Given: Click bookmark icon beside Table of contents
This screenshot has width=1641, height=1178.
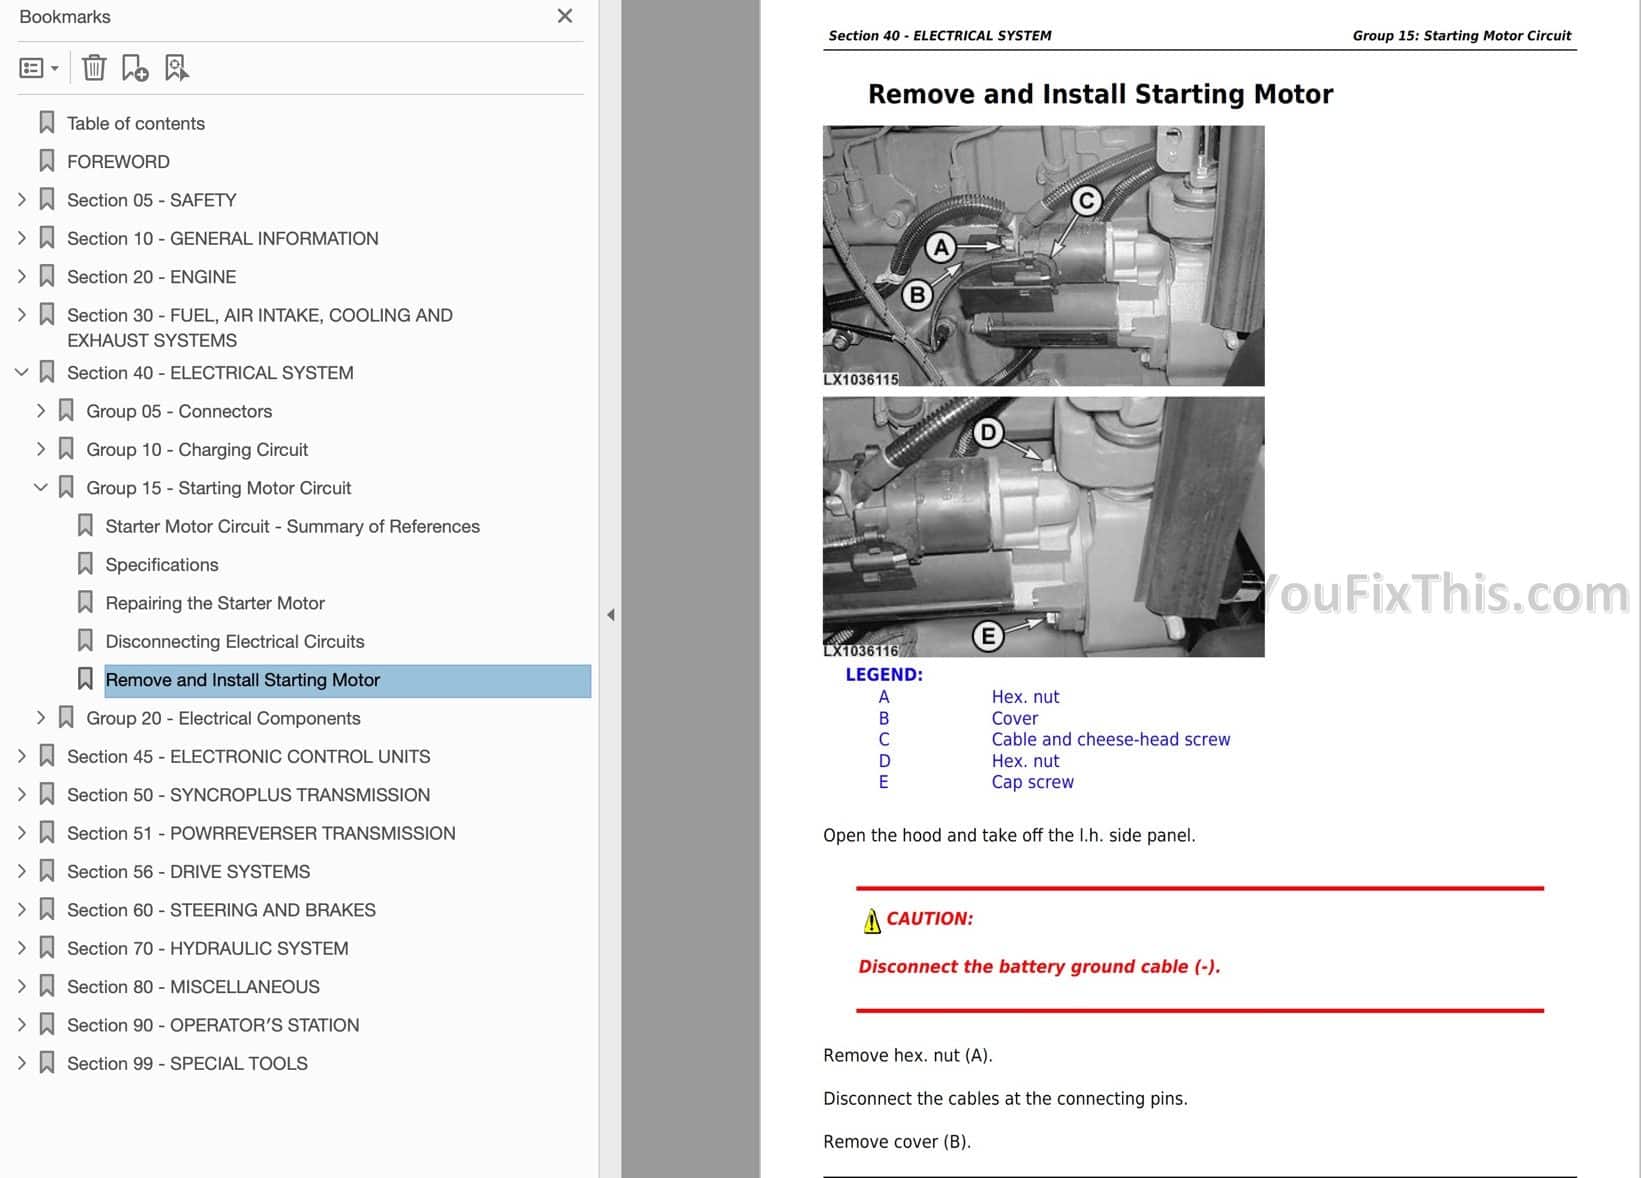Looking at the screenshot, I should pyautogui.click(x=47, y=123).
